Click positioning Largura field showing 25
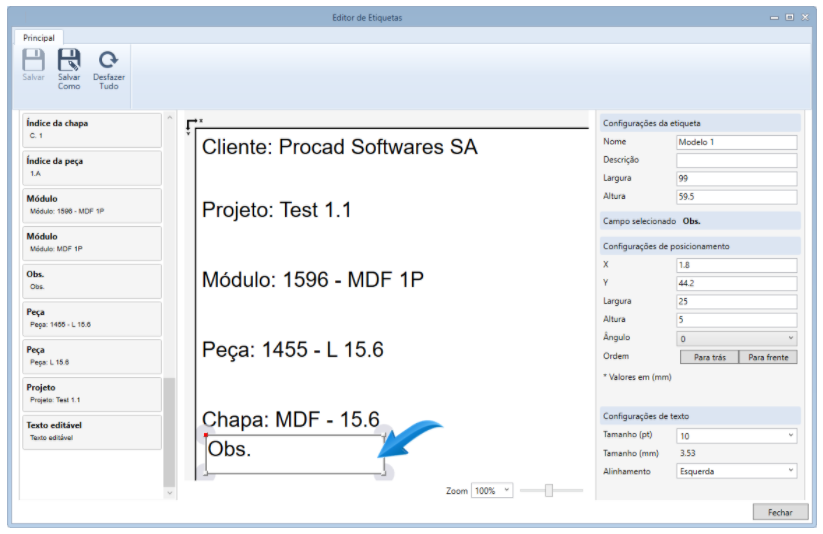 (x=736, y=301)
